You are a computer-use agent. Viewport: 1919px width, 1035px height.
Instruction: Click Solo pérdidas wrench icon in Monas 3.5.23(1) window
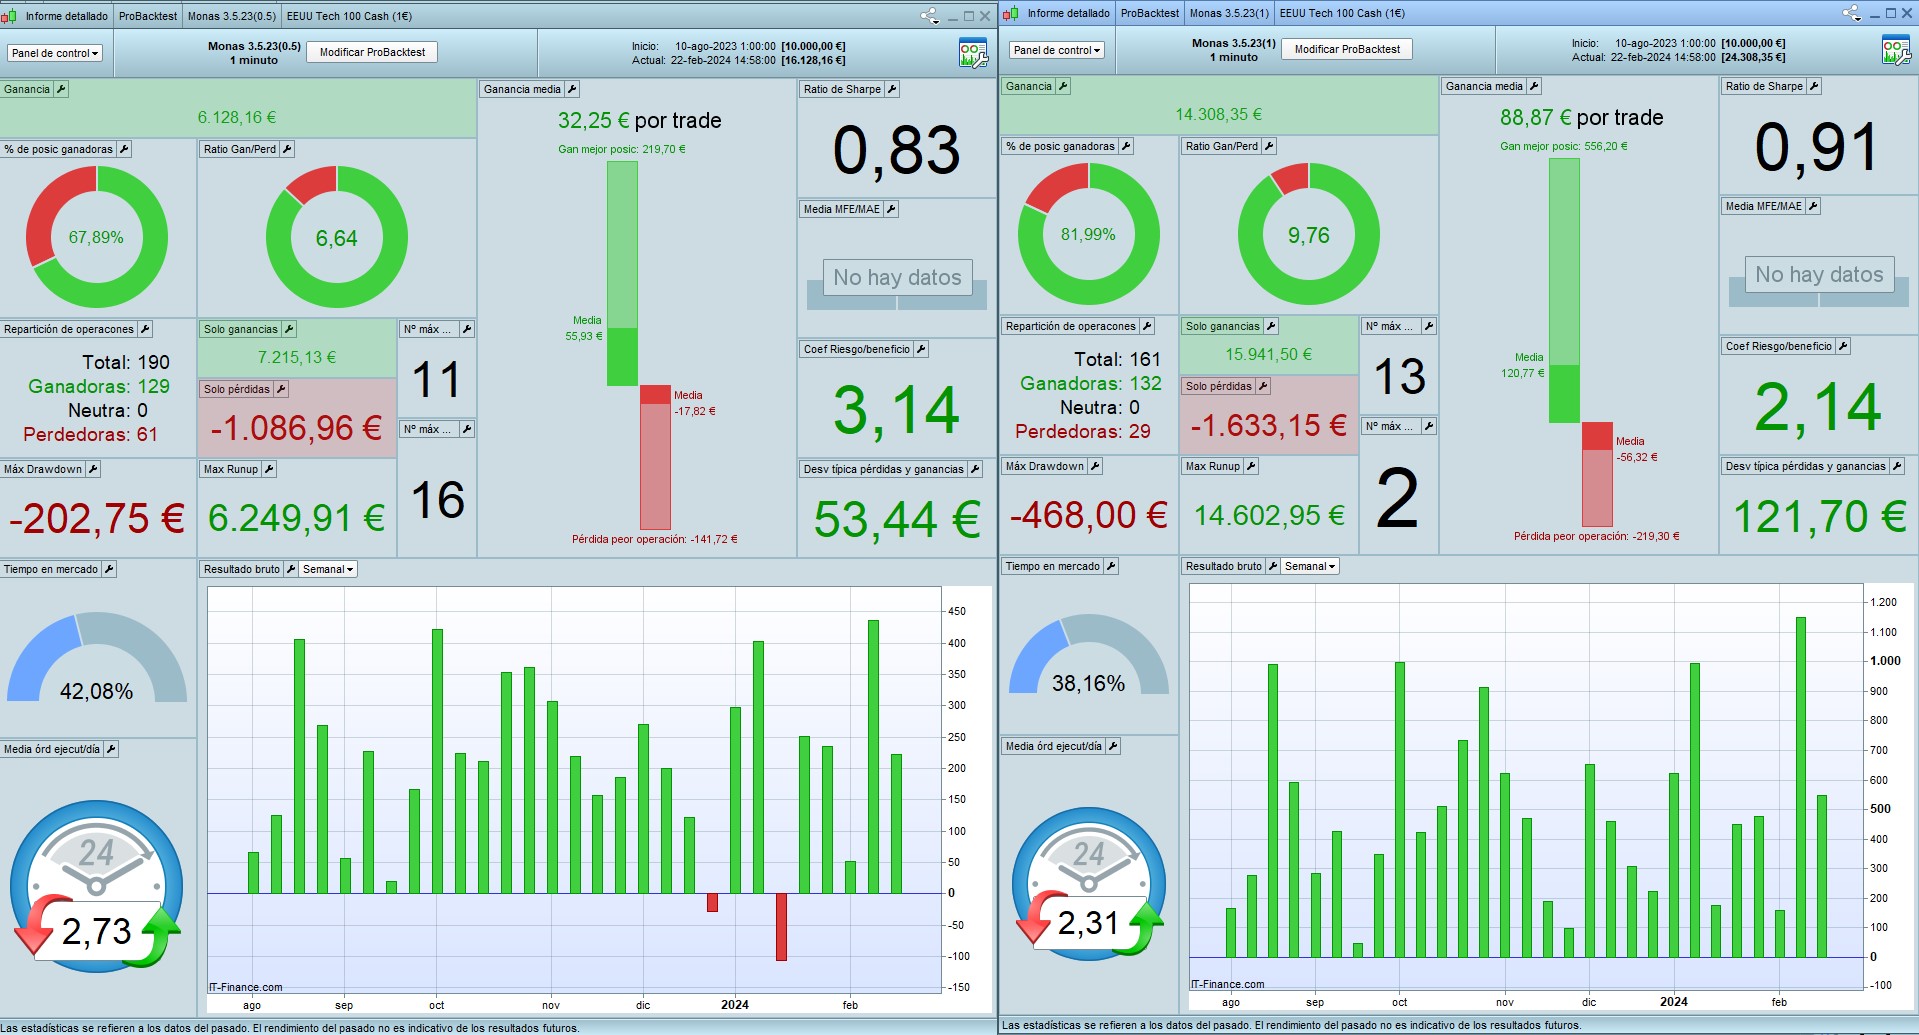click(x=1263, y=386)
